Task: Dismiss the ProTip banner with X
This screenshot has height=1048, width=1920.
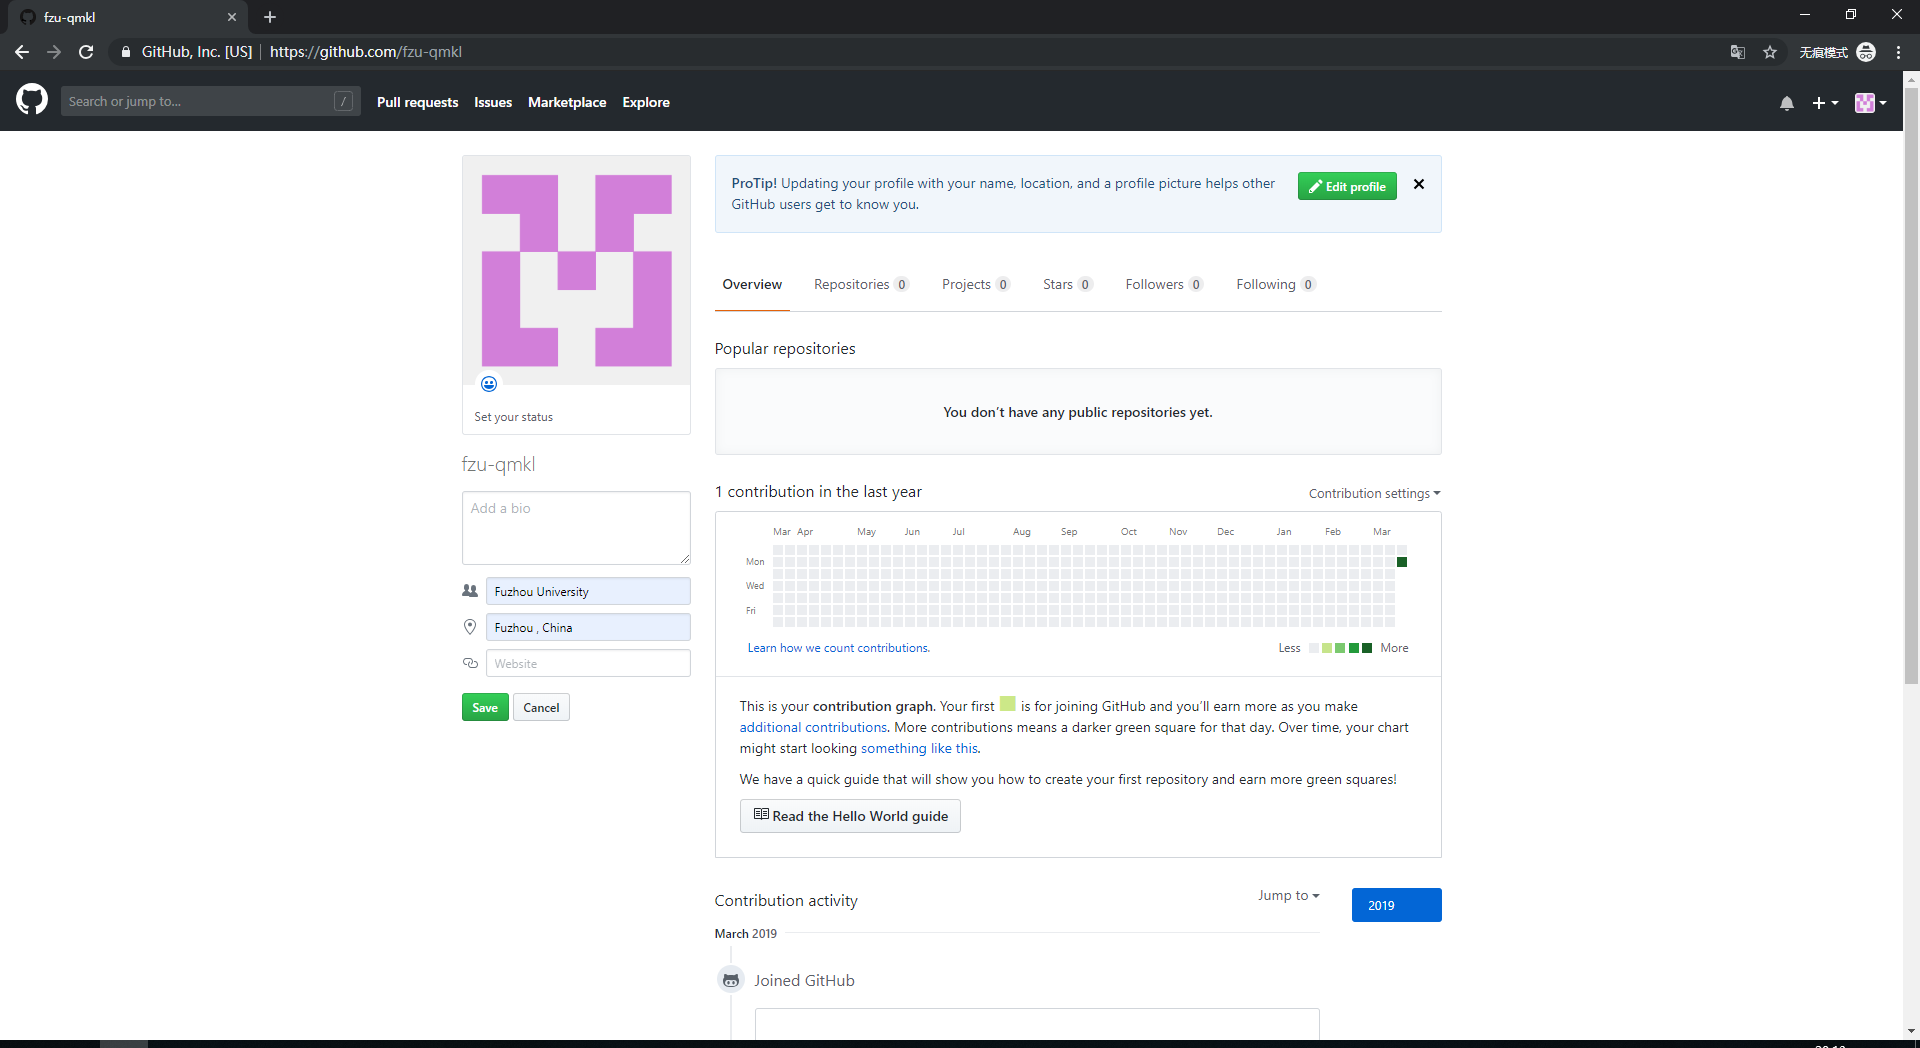Action: pyautogui.click(x=1419, y=184)
